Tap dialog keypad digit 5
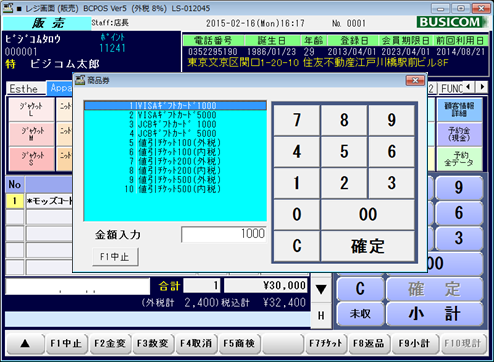The width and height of the screenshot is (494, 362). (344, 152)
